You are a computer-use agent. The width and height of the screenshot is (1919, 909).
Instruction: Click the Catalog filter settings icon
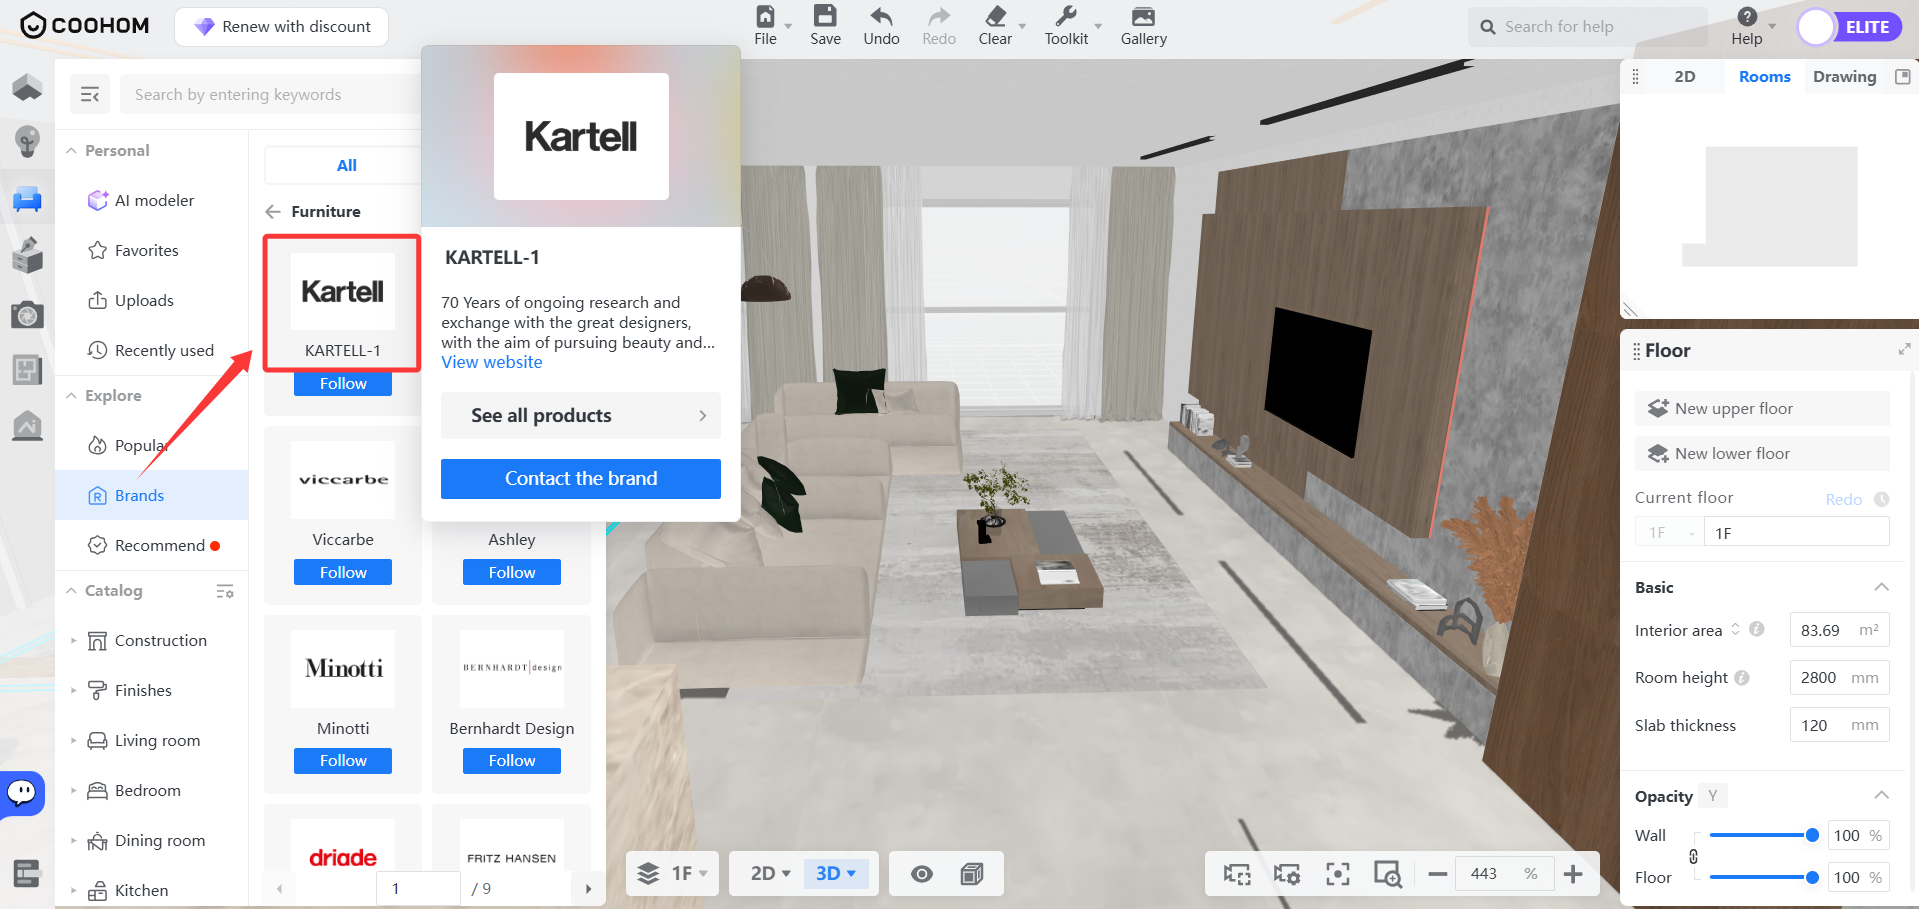225,591
